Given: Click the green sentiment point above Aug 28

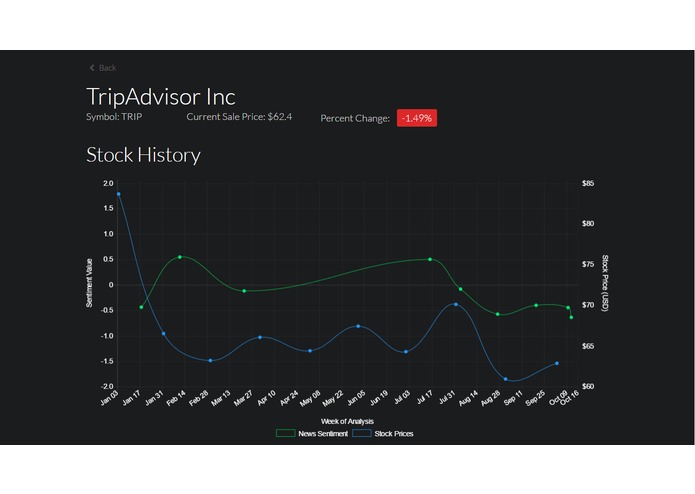Looking at the screenshot, I should [x=498, y=314].
